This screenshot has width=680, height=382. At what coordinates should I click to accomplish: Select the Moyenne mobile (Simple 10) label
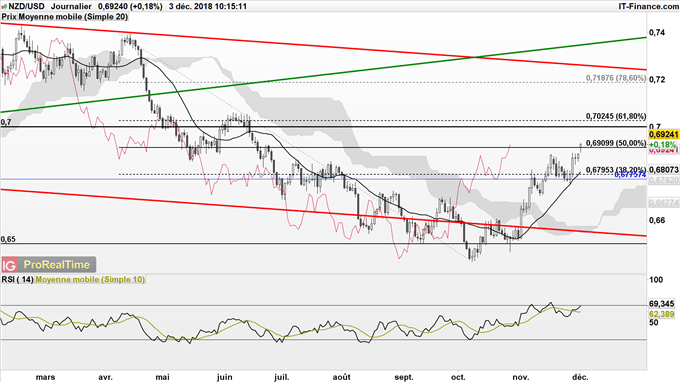click(x=90, y=280)
